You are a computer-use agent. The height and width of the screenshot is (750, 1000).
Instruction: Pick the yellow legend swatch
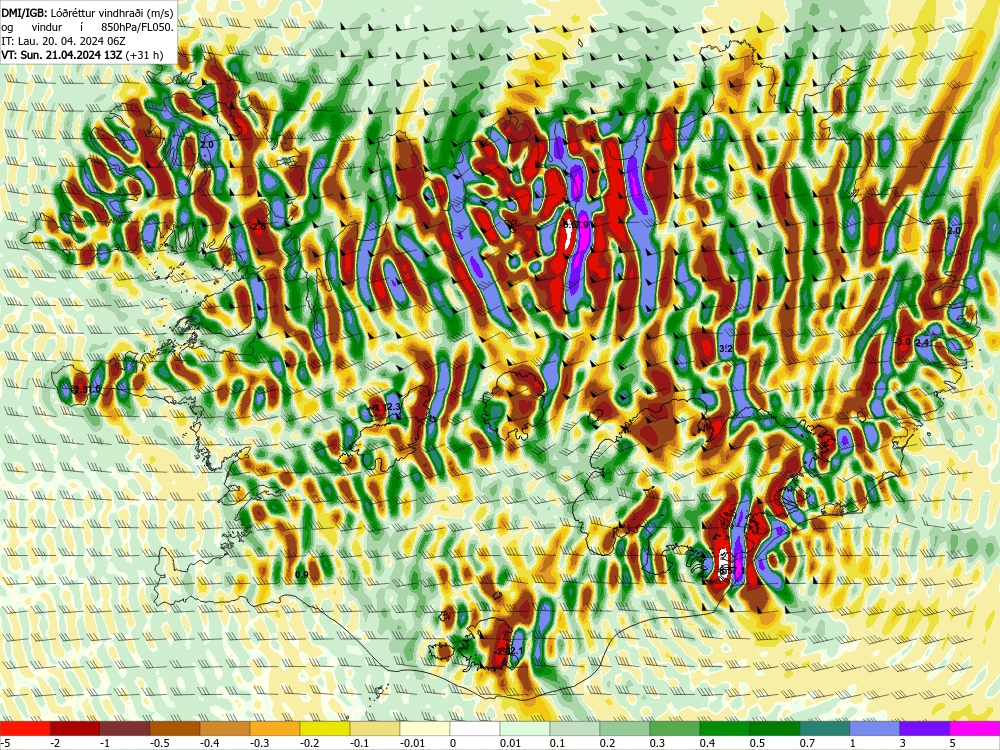[x=325, y=728]
